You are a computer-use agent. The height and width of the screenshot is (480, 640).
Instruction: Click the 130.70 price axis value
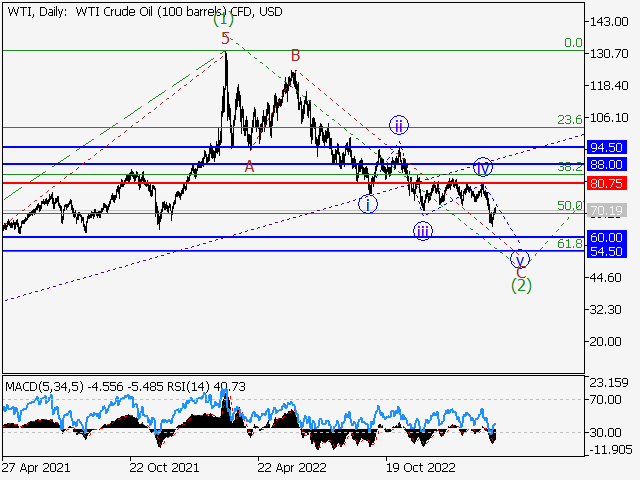click(609, 53)
